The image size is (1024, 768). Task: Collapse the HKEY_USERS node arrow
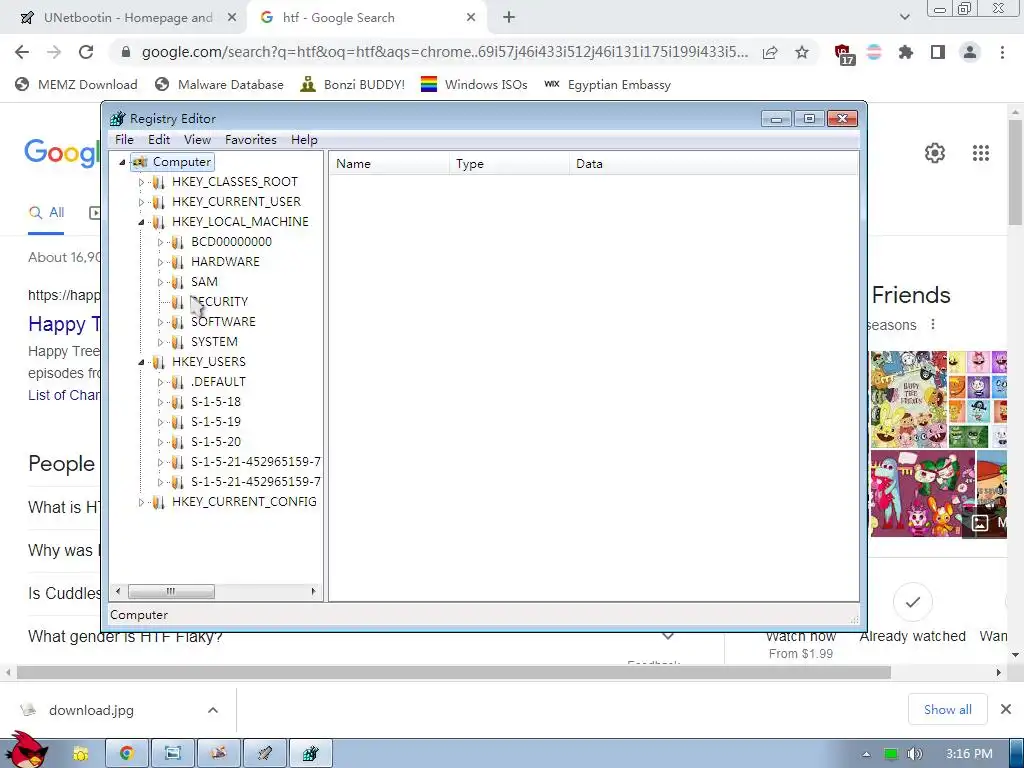pos(141,362)
